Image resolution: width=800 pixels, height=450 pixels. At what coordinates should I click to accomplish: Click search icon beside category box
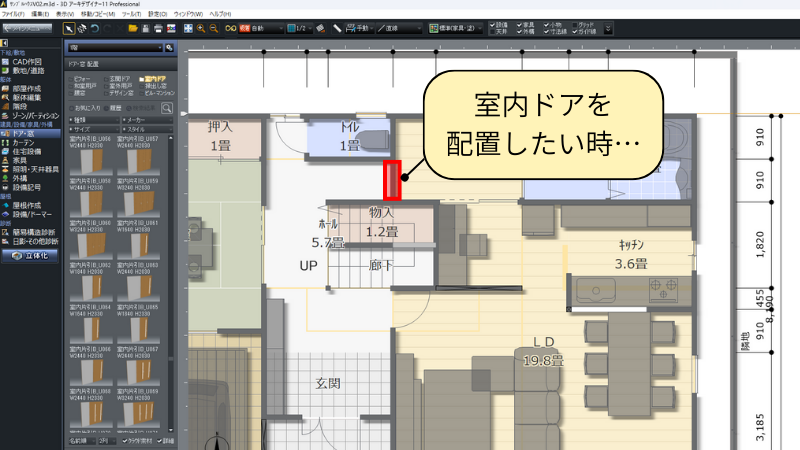click(x=169, y=47)
